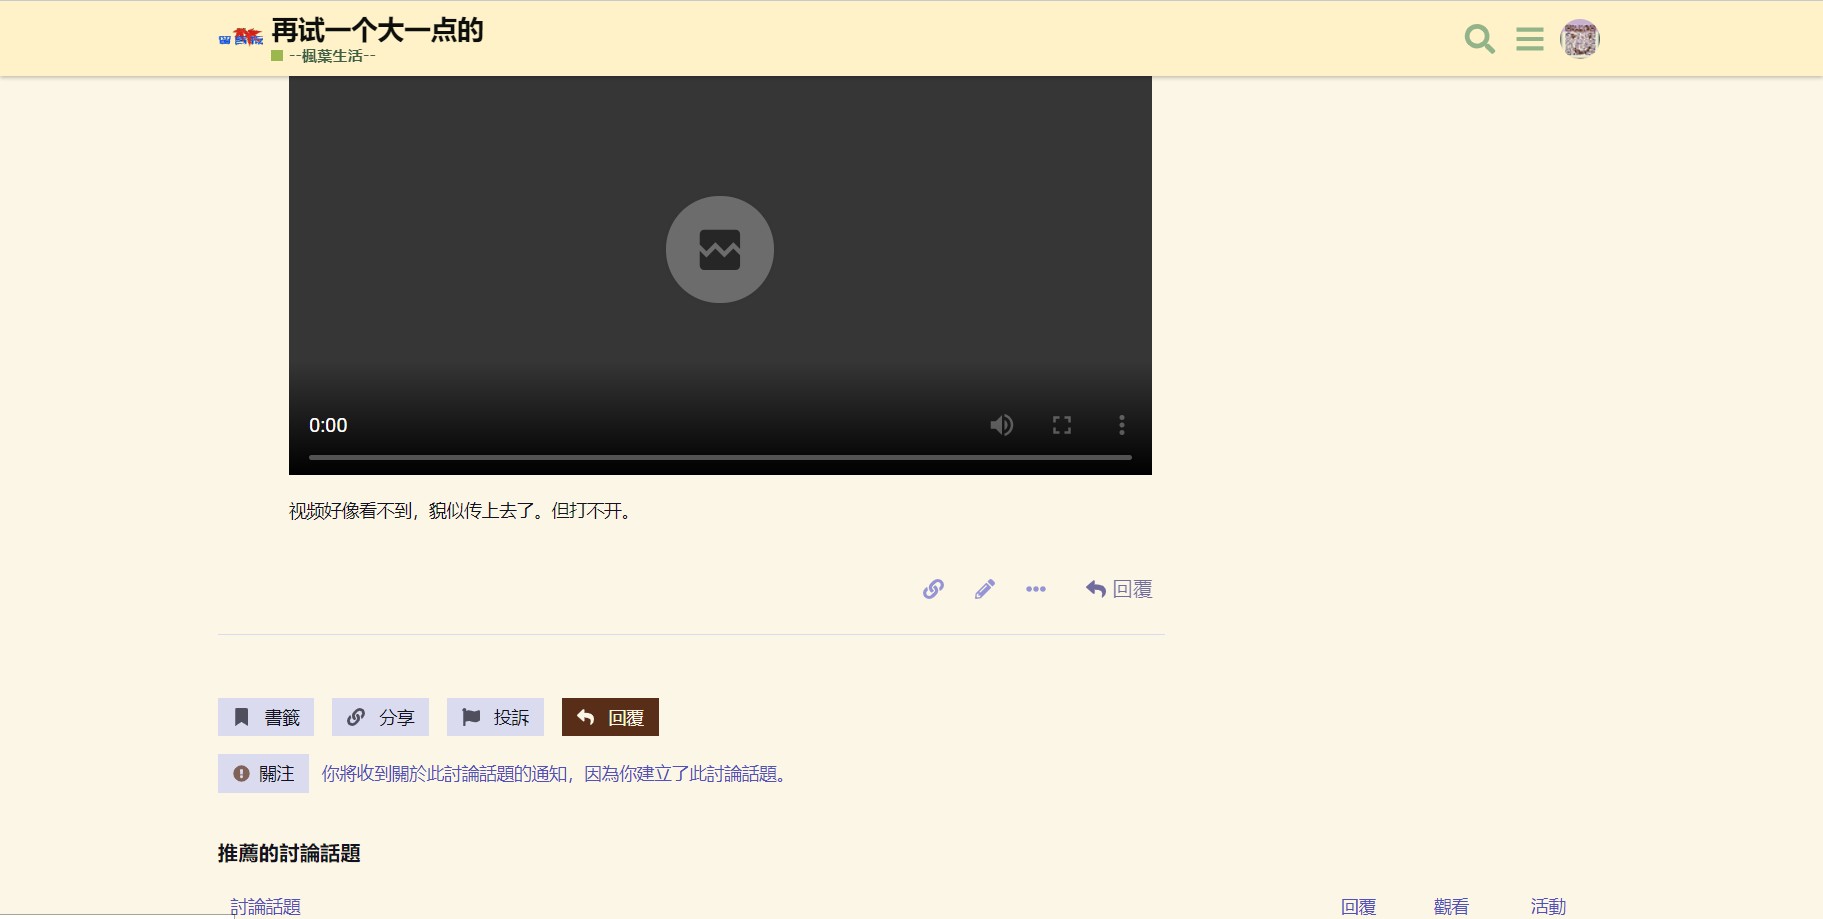Click the post text 视频好像看不到
1823x919 pixels.
coord(350,511)
